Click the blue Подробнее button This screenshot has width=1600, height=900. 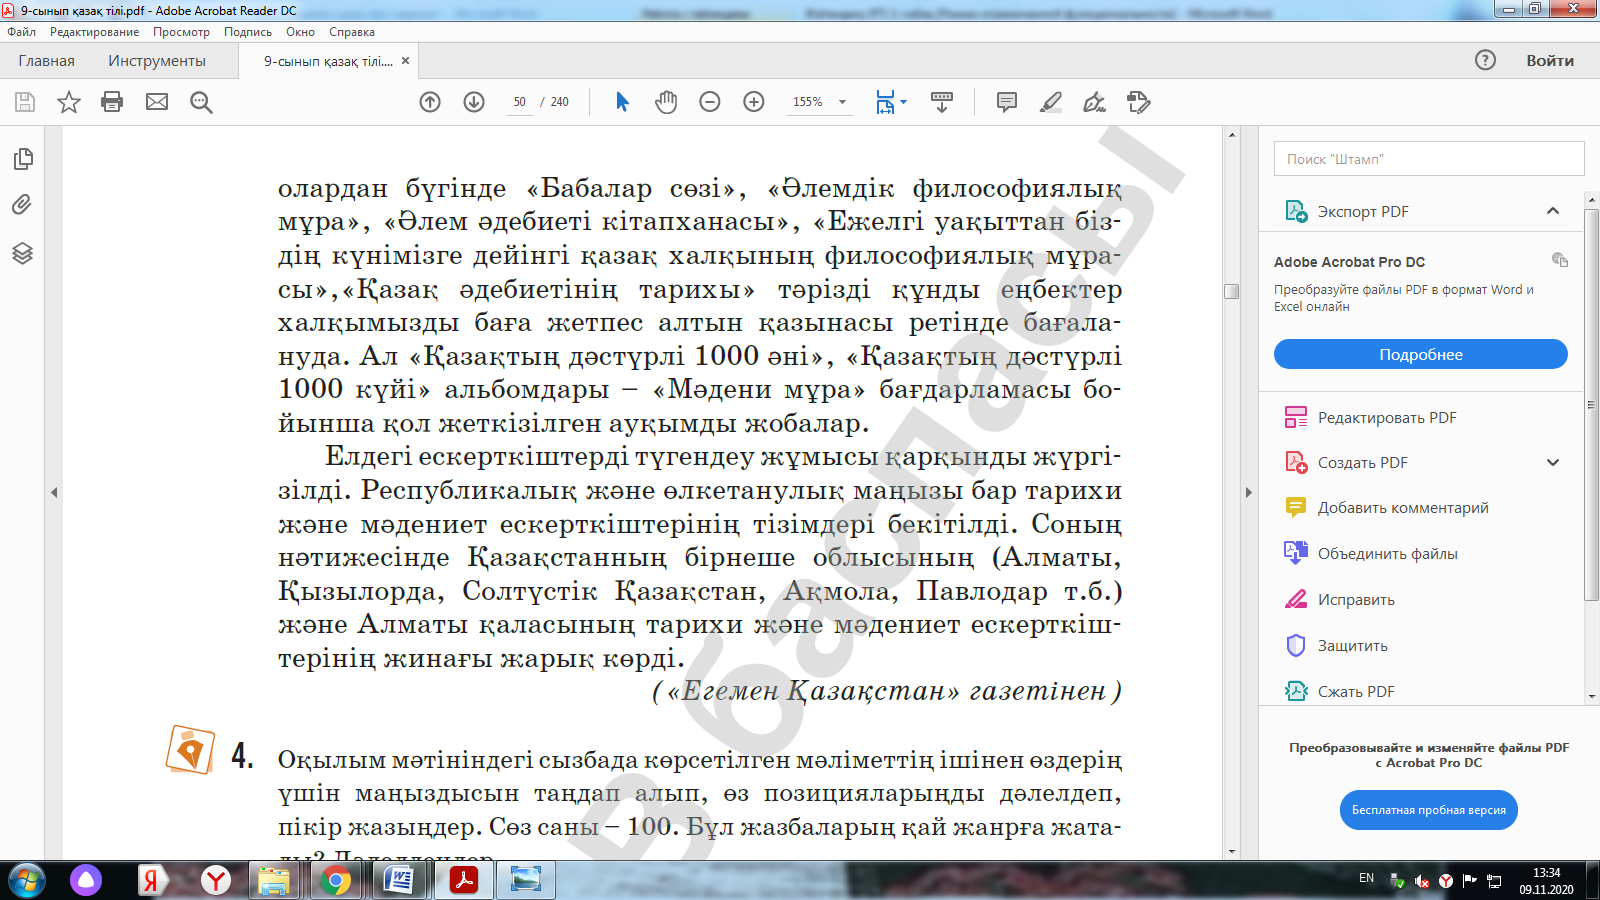(1420, 355)
